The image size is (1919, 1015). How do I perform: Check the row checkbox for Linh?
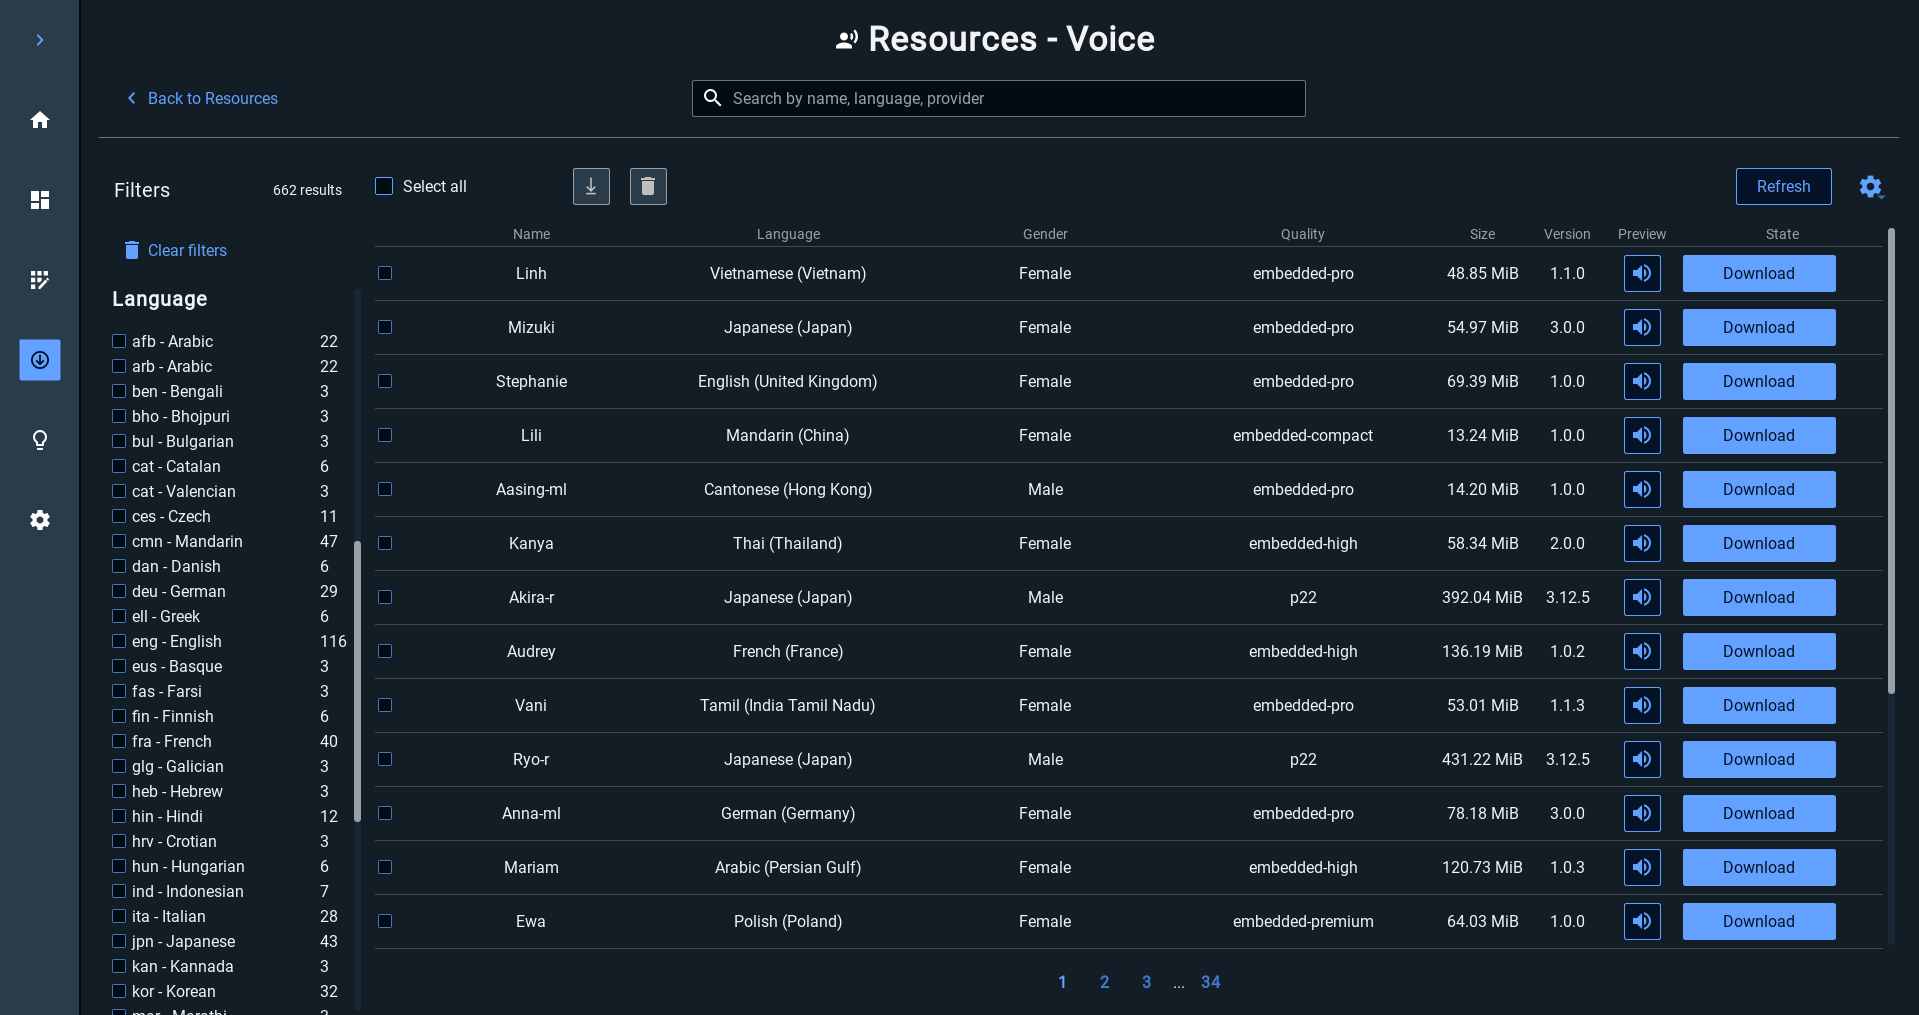[x=385, y=273]
